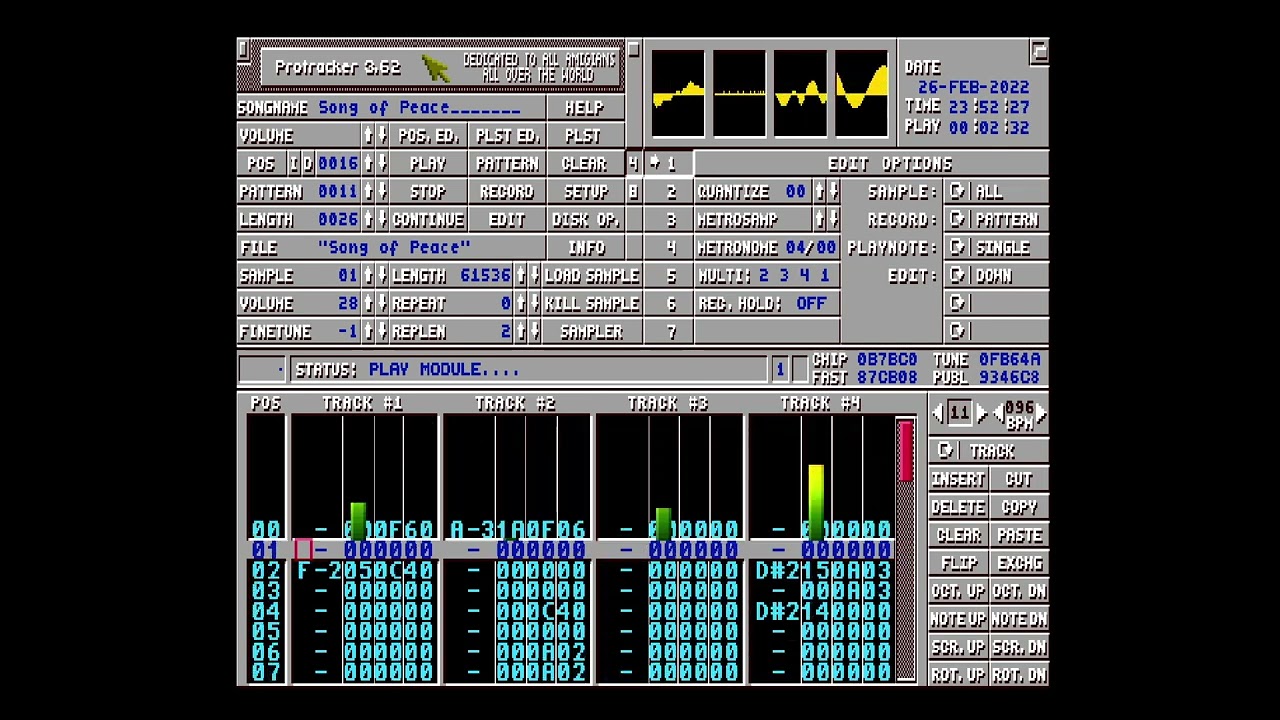This screenshot has width=1280, height=720.
Task: Cycle the PATTERN record option
Action: (995, 220)
